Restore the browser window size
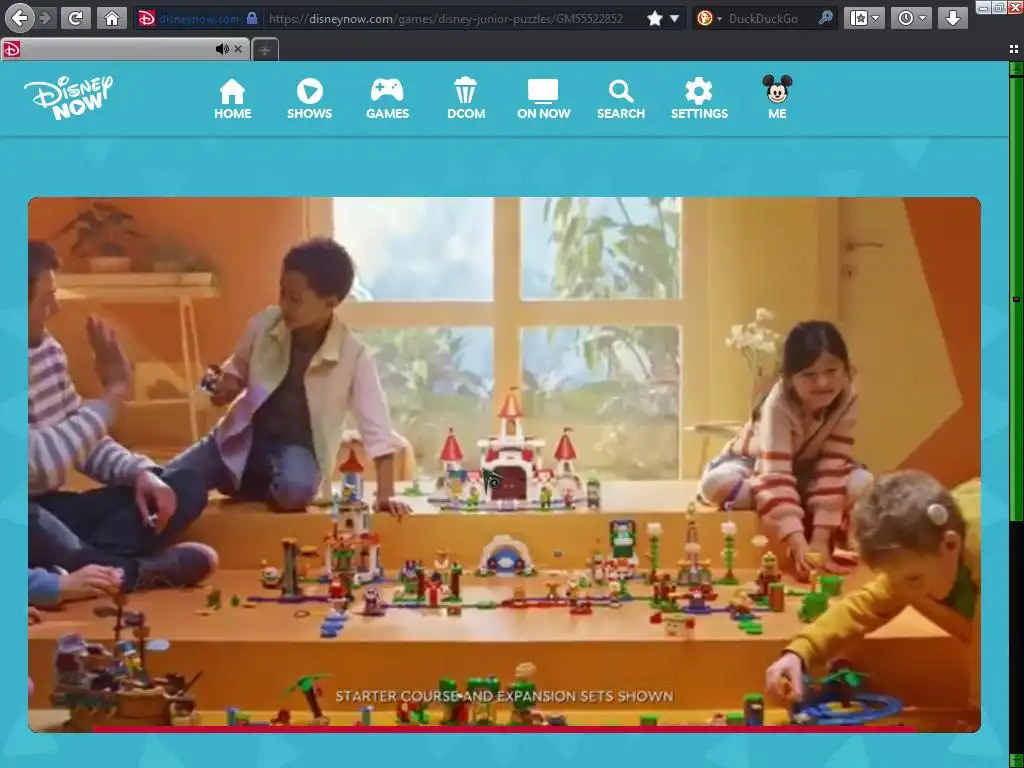The height and width of the screenshot is (768, 1024). [999, 7]
